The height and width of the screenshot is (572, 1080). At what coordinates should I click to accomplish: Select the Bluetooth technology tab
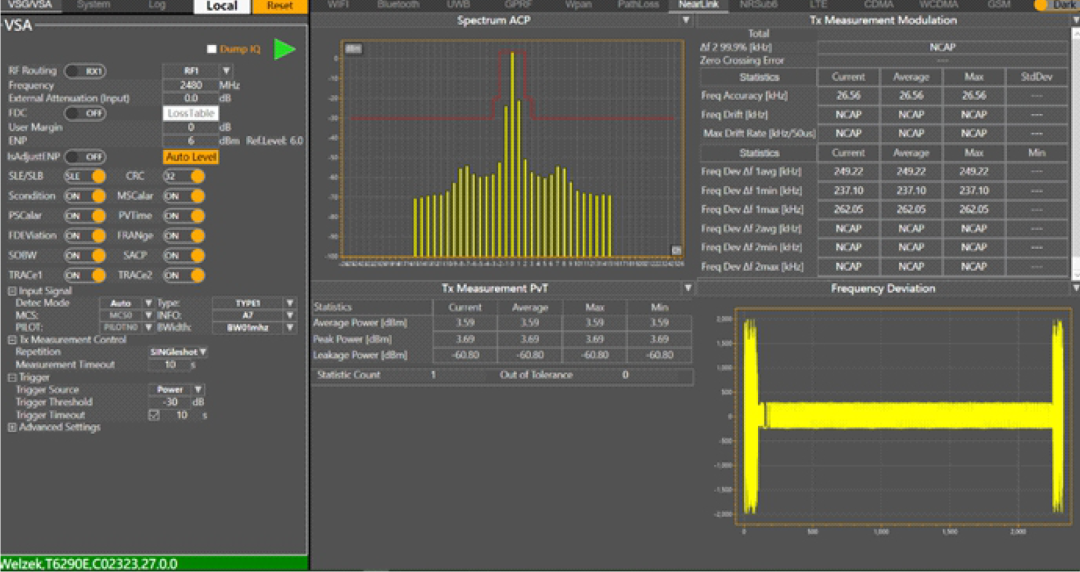point(398,5)
